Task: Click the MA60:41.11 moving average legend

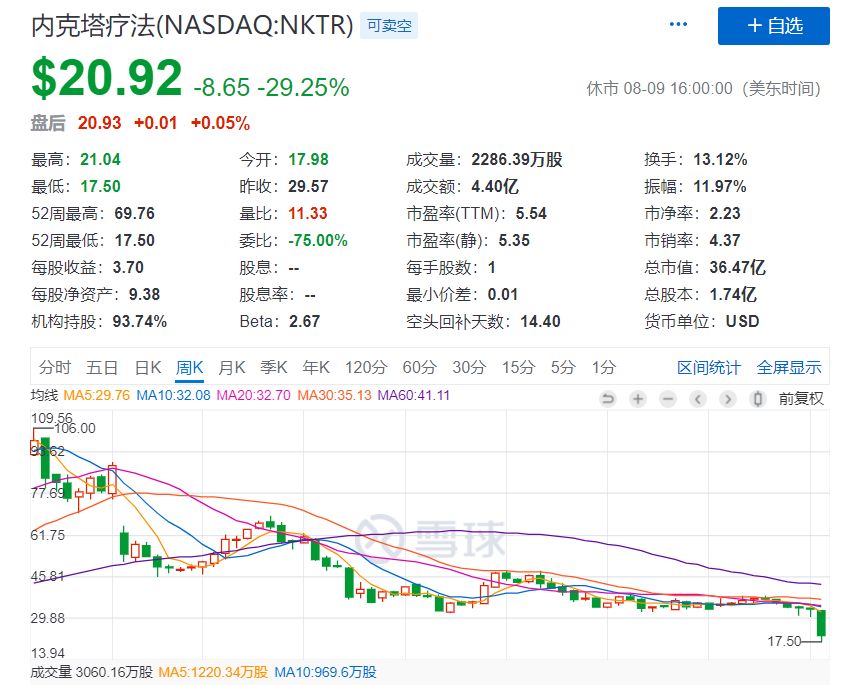Action: point(413,395)
